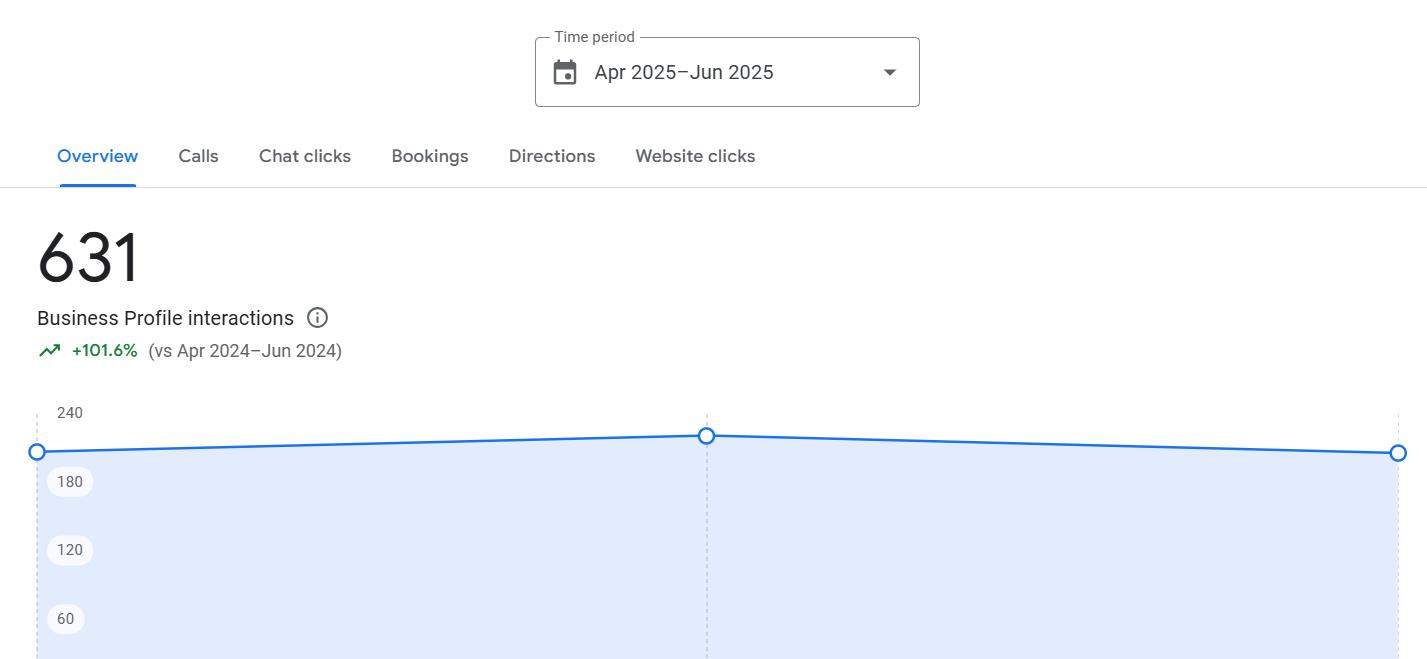View the Website clicks tab
Image resolution: width=1427 pixels, height=659 pixels.
point(695,156)
